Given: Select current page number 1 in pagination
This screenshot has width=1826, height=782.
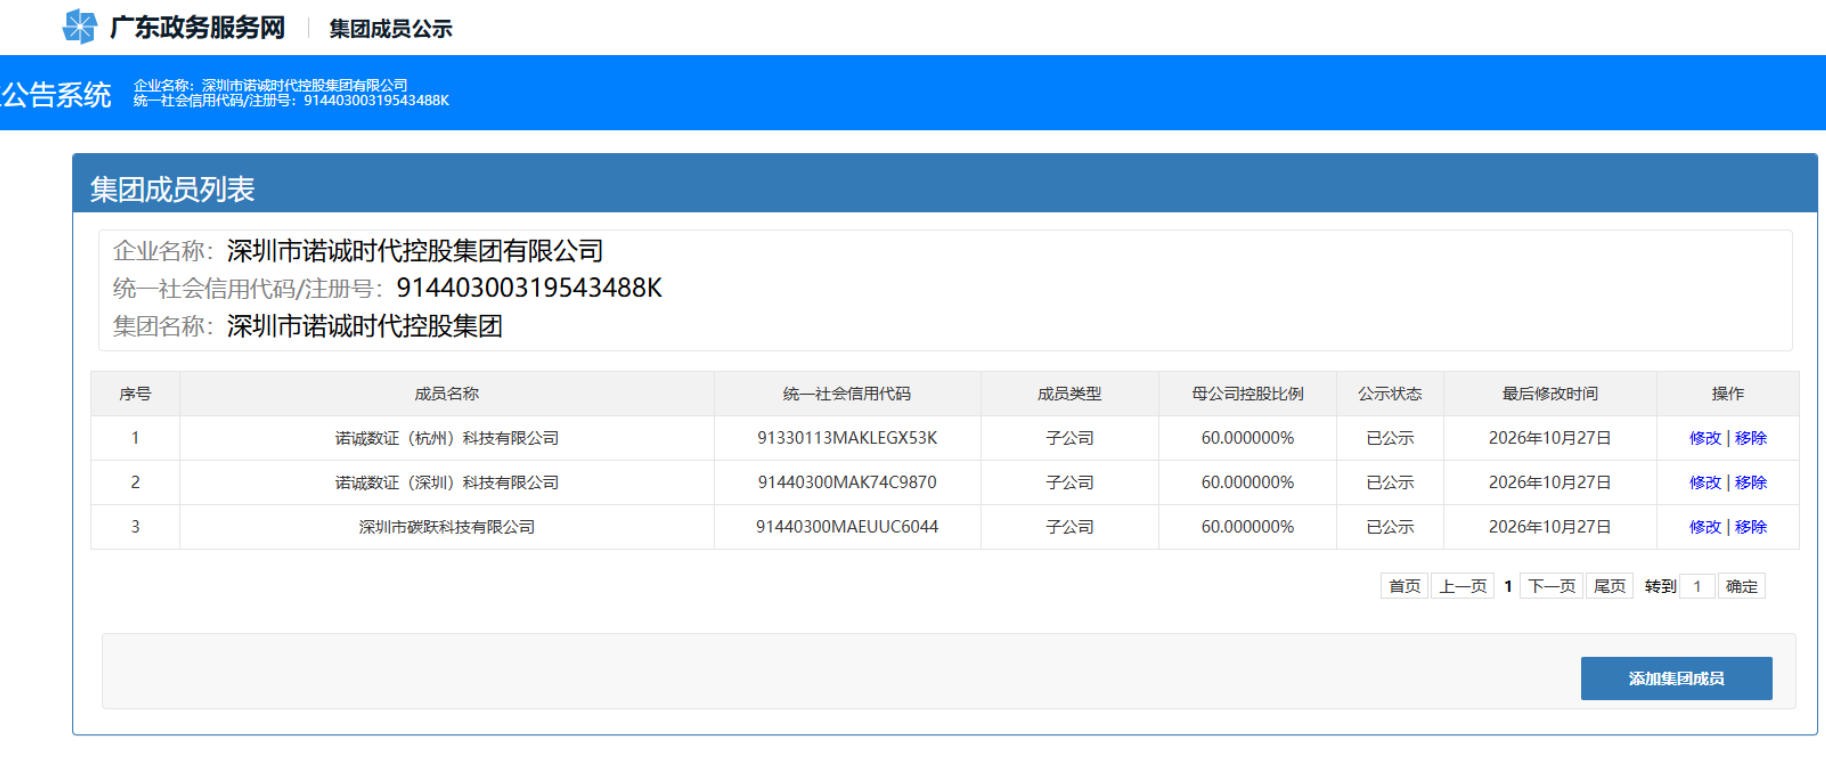Looking at the screenshot, I should pos(1508,587).
